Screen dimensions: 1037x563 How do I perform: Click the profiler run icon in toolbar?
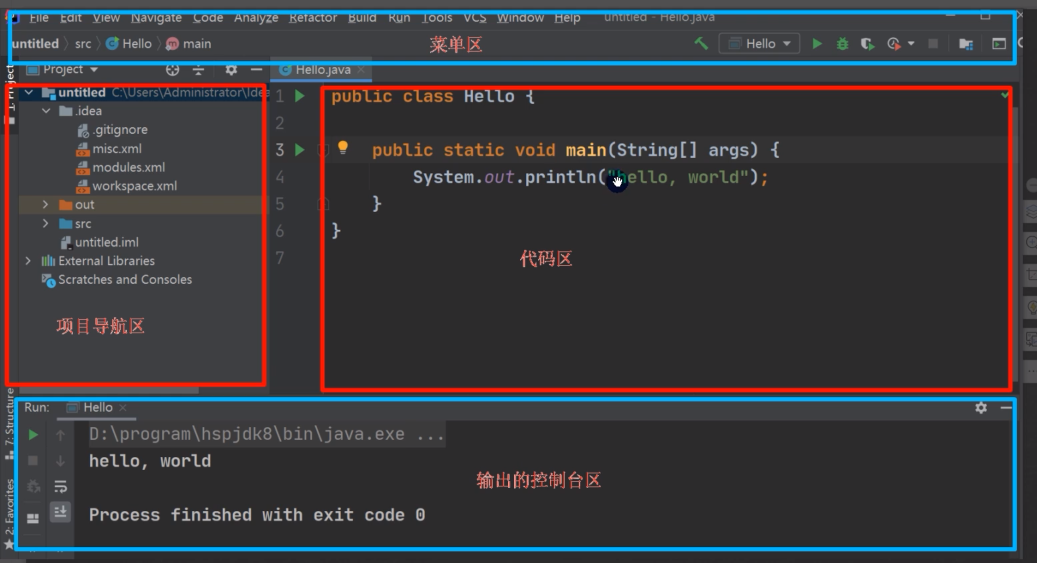893,44
